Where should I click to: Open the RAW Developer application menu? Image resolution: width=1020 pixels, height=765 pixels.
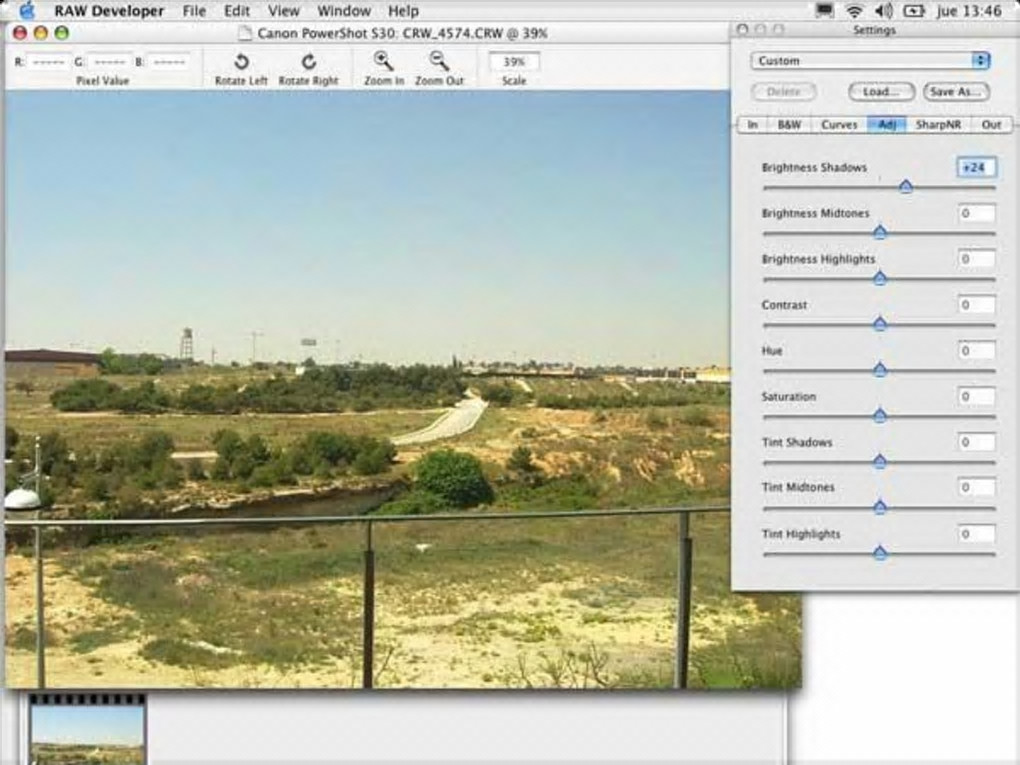(x=109, y=11)
